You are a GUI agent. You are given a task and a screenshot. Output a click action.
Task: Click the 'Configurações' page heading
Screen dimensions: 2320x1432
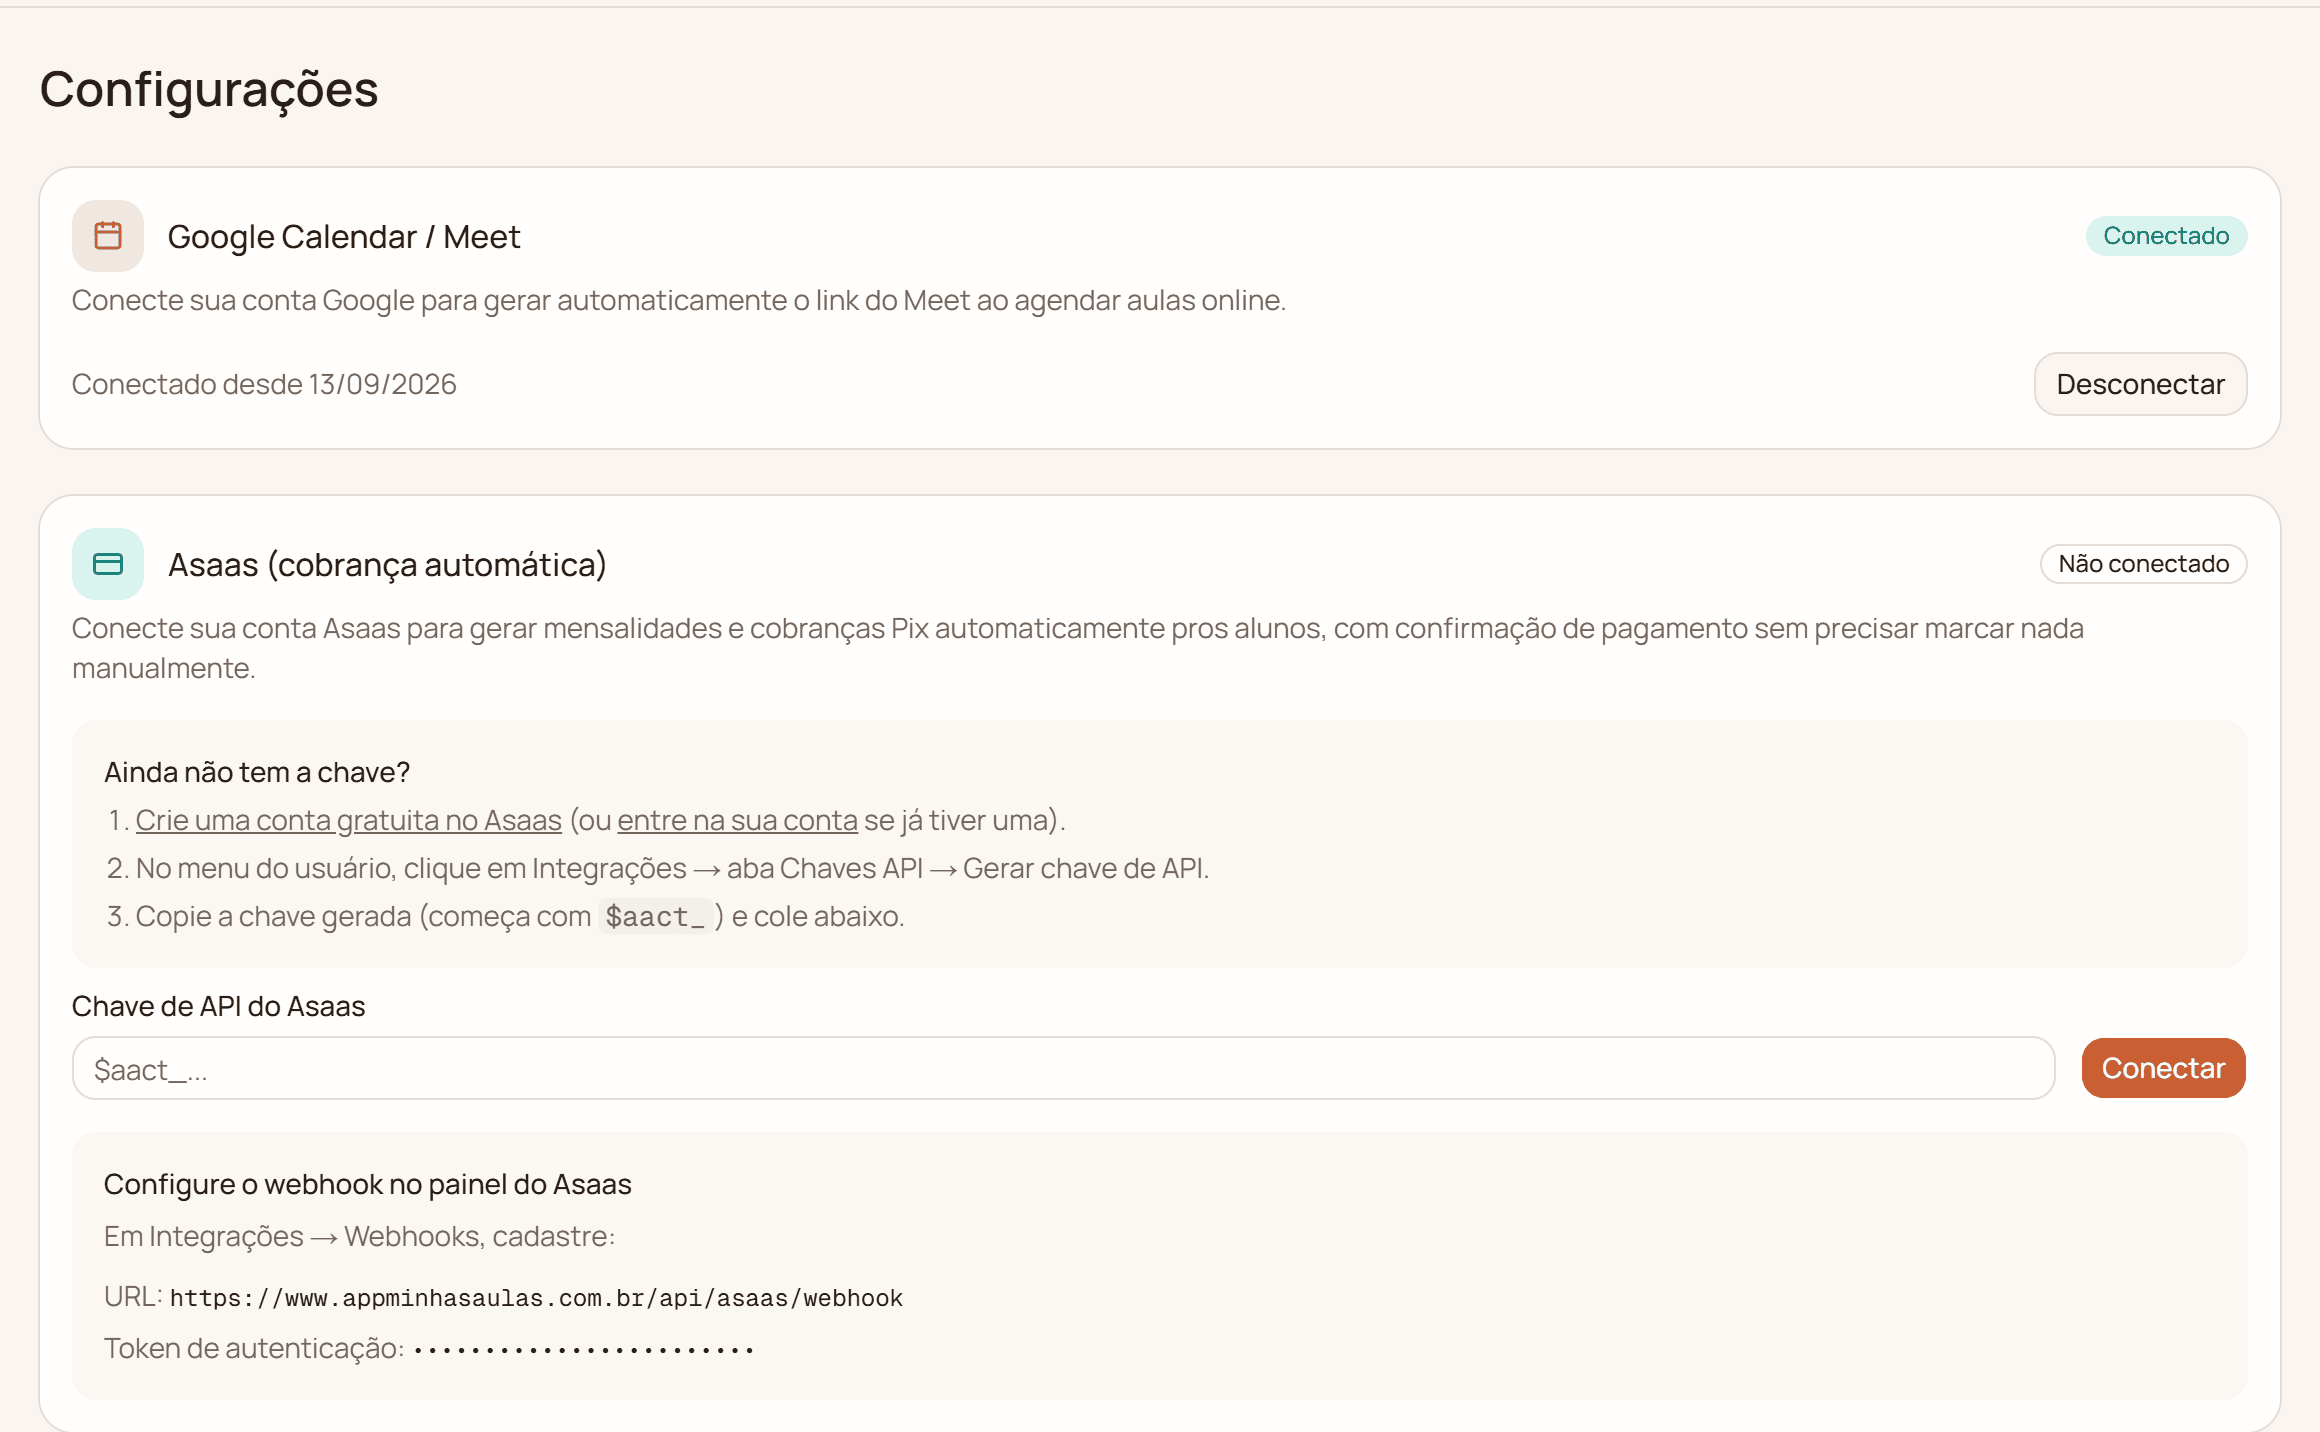pyautogui.click(x=209, y=89)
